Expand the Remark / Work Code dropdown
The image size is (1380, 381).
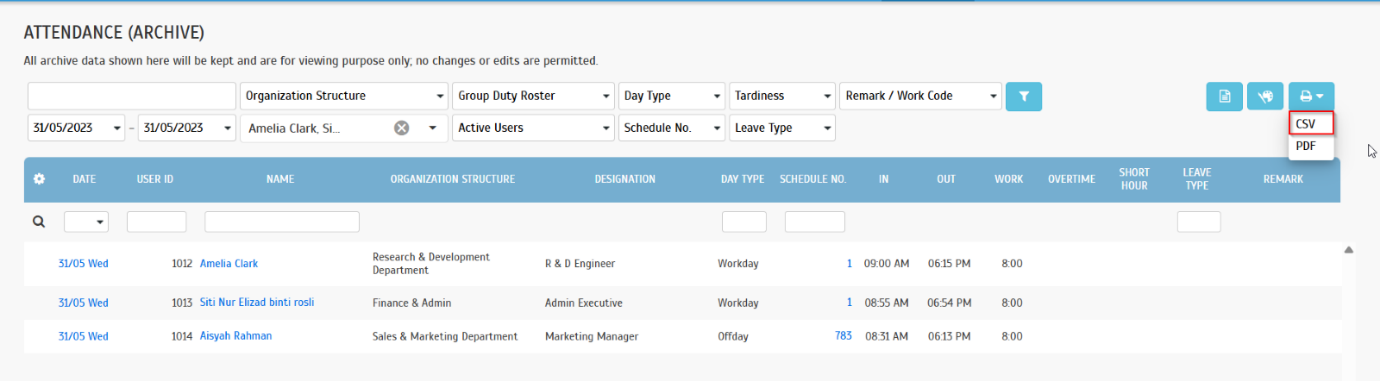point(920,96)
